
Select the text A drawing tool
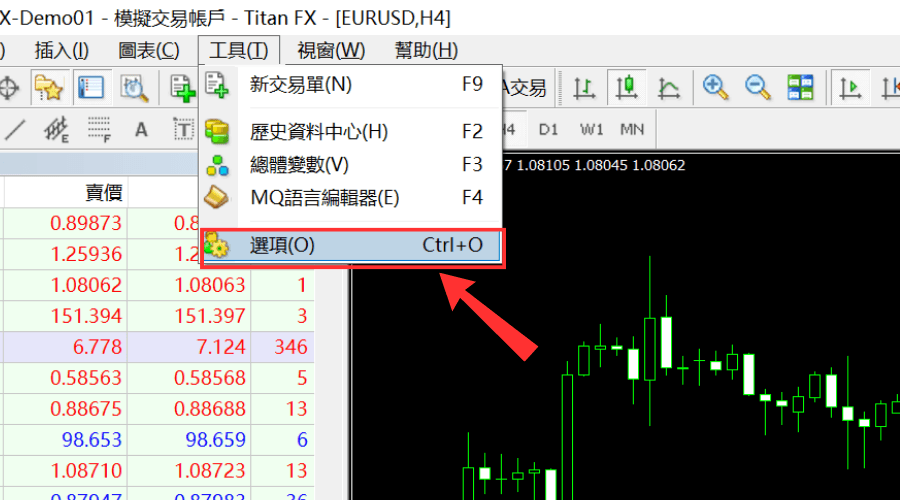141,130
